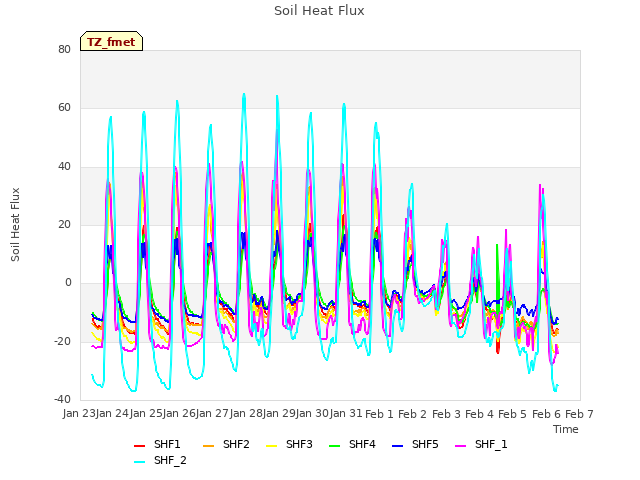Screen dimensions: 640x480
Task: Click the orange SHF2 legend color marker
Action: 208,446
